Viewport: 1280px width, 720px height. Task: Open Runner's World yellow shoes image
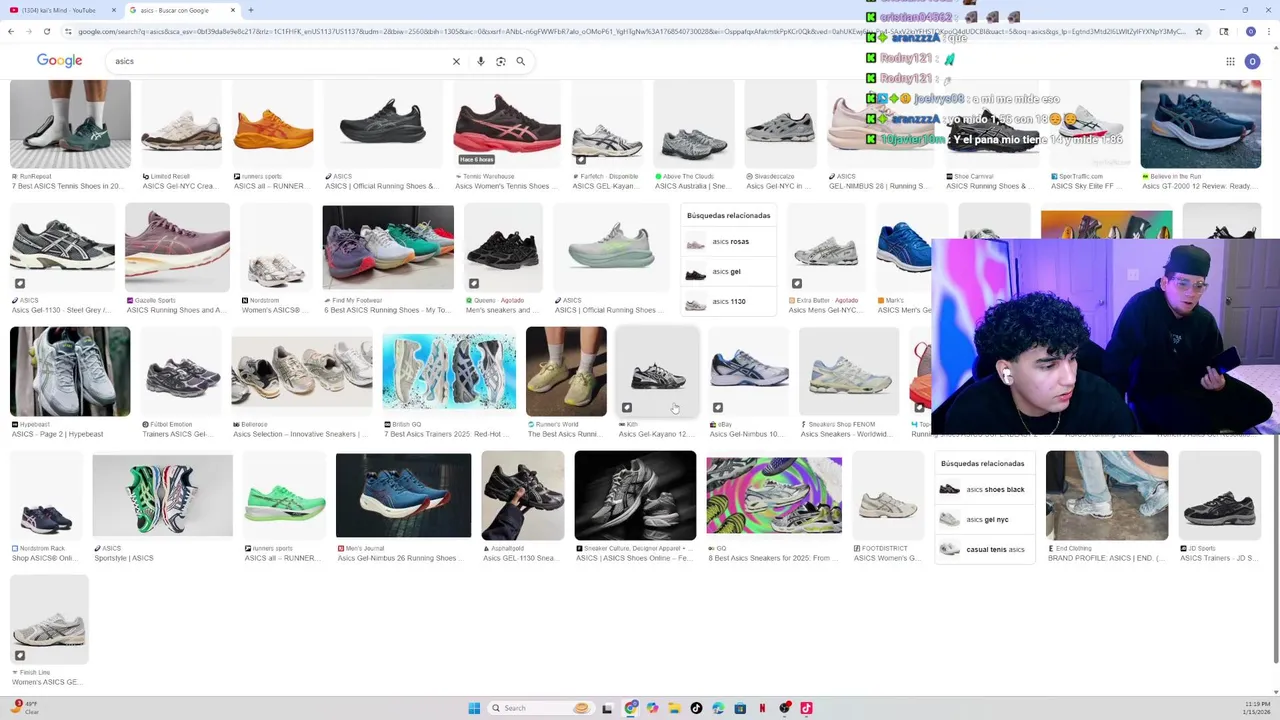pos(566,371)
